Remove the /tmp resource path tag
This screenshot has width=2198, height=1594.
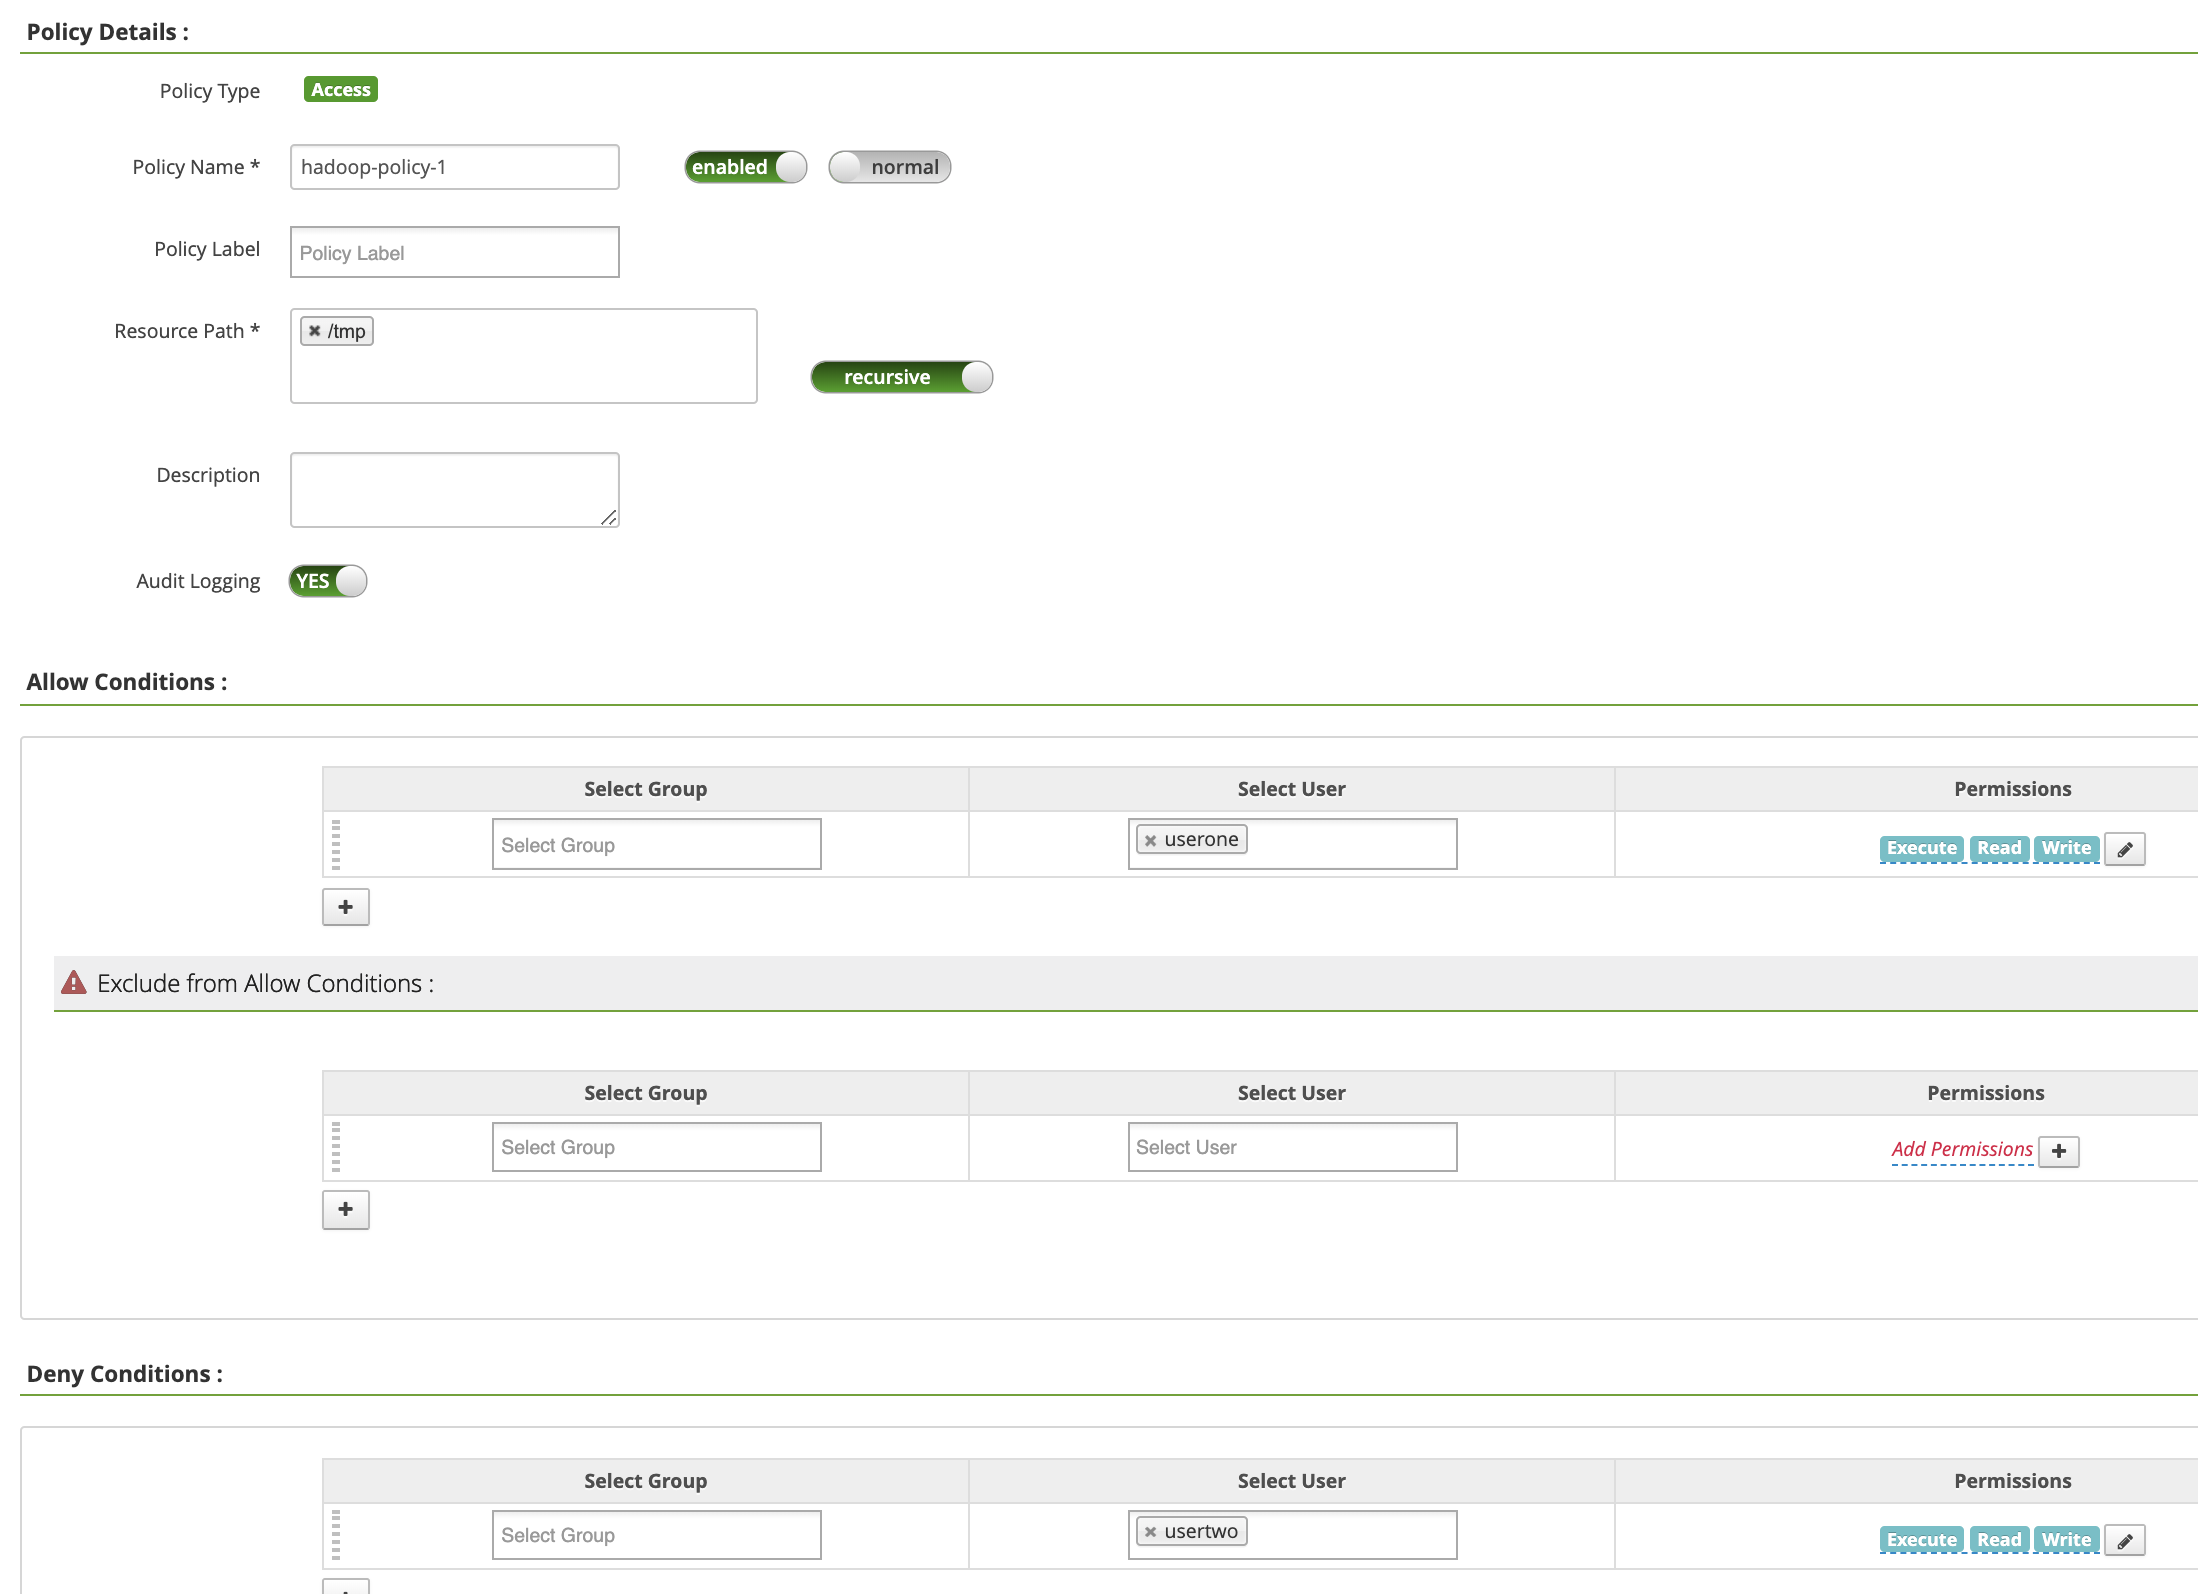314,331
